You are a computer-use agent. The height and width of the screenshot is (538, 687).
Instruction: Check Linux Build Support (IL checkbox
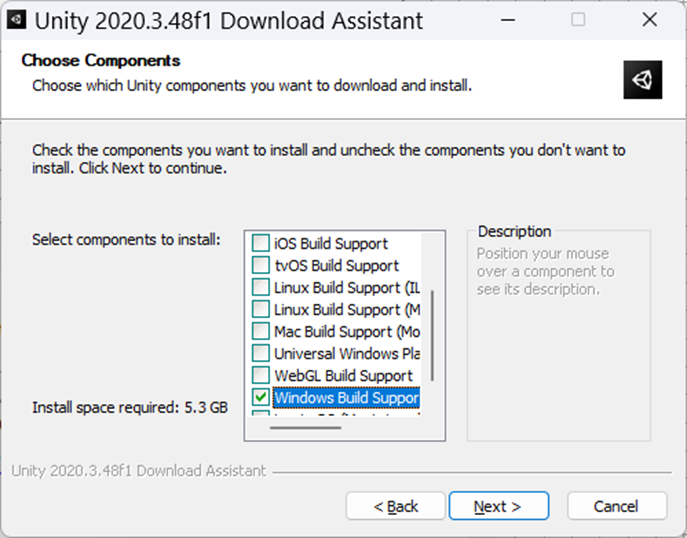[x=260, y=287]
